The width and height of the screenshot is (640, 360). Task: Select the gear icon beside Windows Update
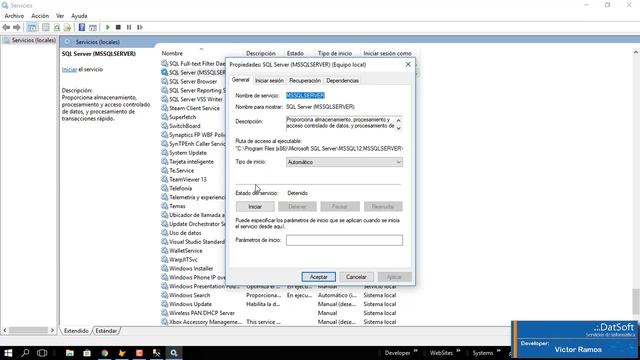pos(164,304)
